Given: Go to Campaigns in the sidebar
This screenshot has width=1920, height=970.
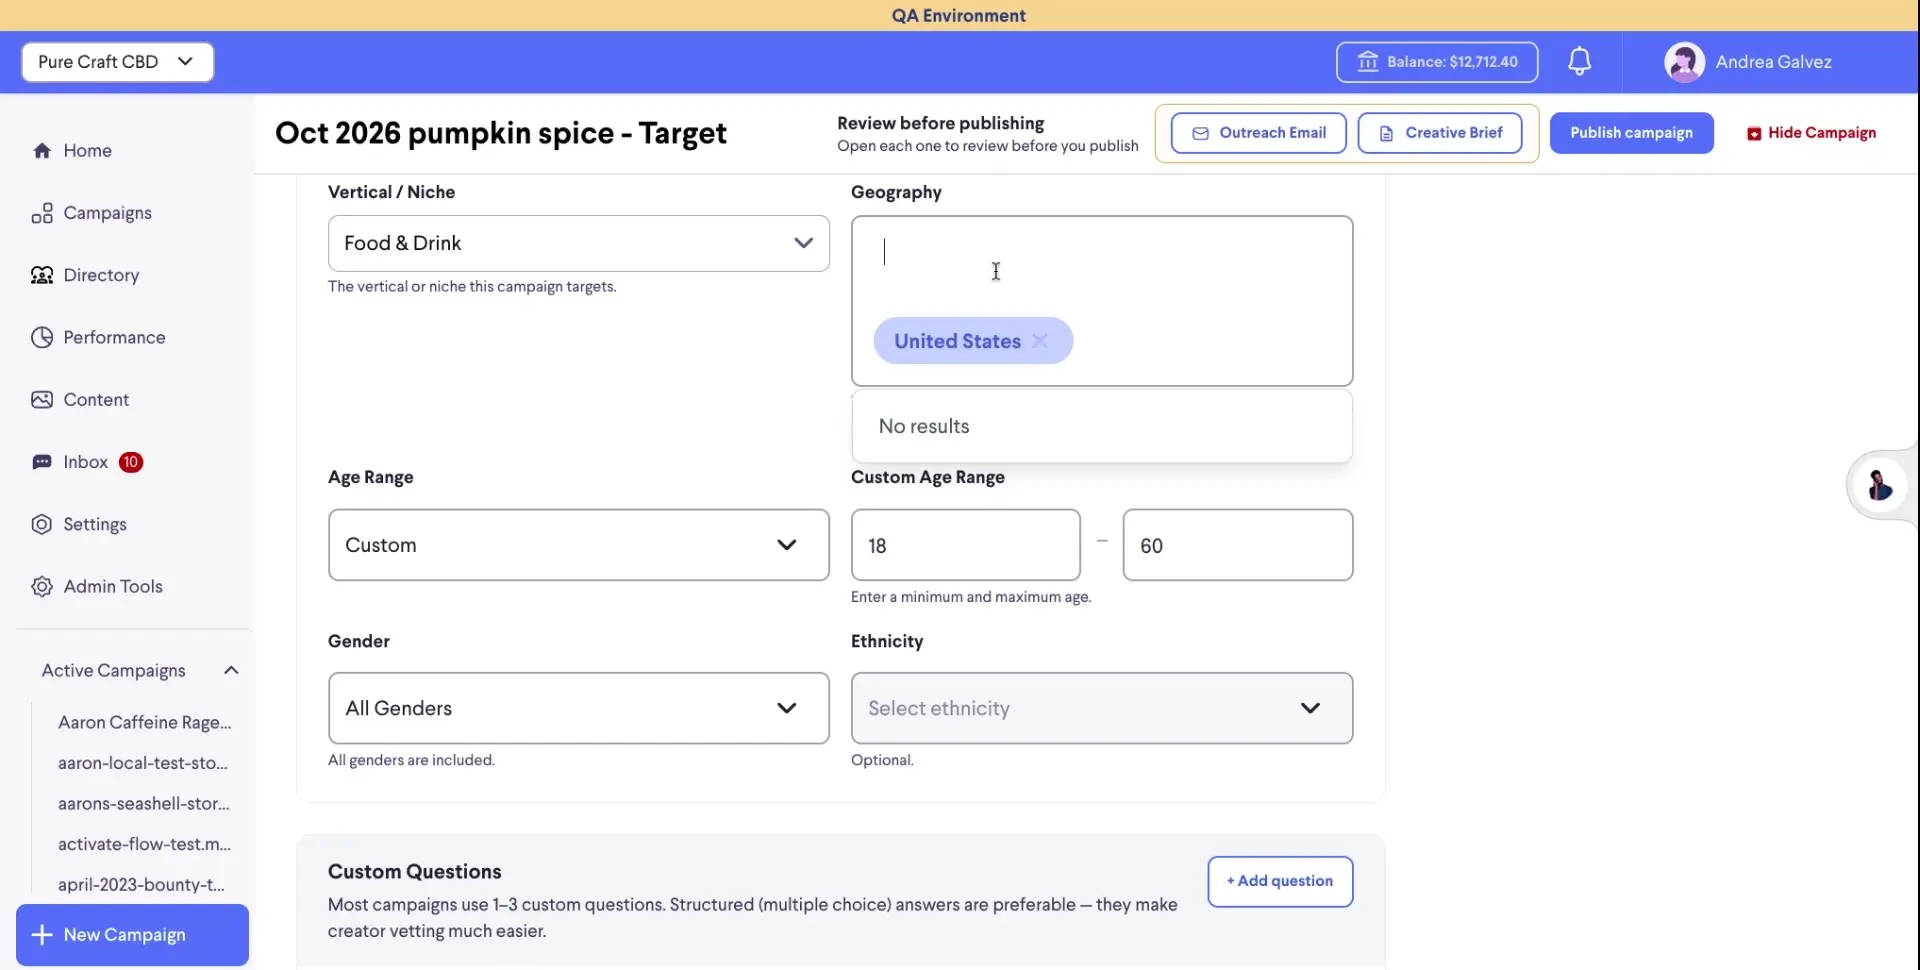Looking at the screenshot, I should coord(107,213).
